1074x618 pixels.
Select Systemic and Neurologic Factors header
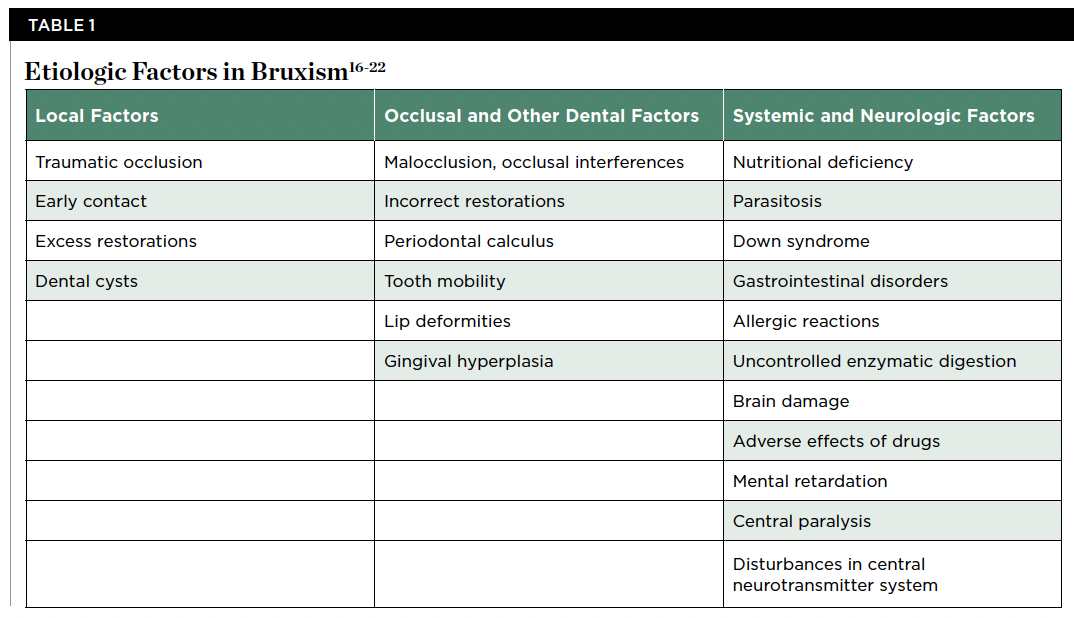[x=883, y=116]
